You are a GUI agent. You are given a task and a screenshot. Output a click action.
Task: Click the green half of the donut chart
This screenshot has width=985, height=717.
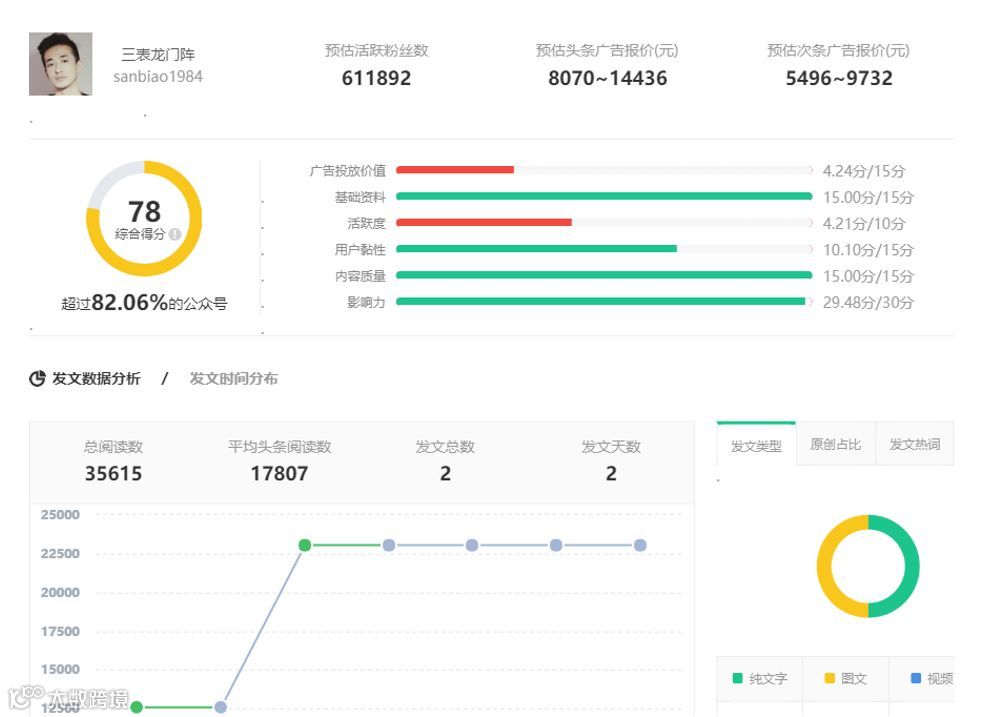click(x=912, y=566)
